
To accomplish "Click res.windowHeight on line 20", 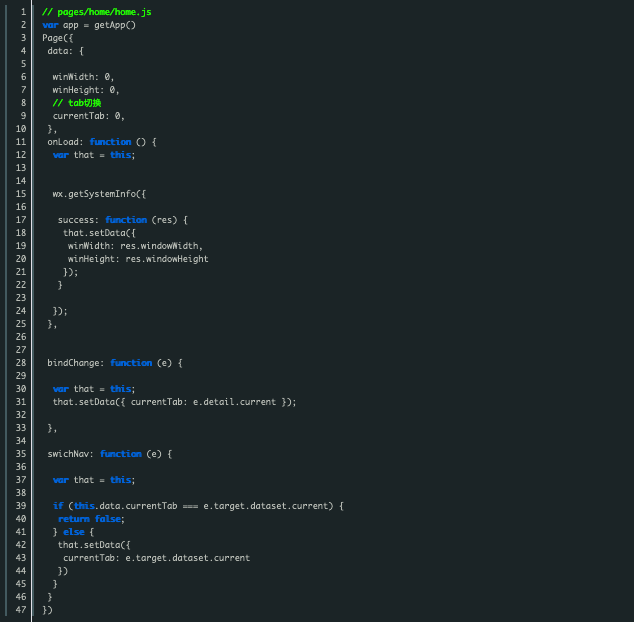I will click(167, 259).
